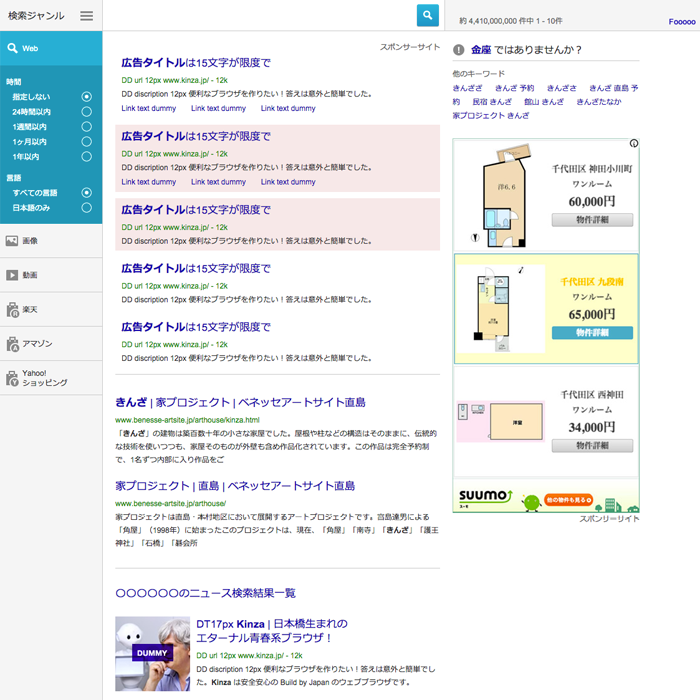Select the 動画 video search icon
The width and height of the screenshot is (700, 700).
[12, 275]
